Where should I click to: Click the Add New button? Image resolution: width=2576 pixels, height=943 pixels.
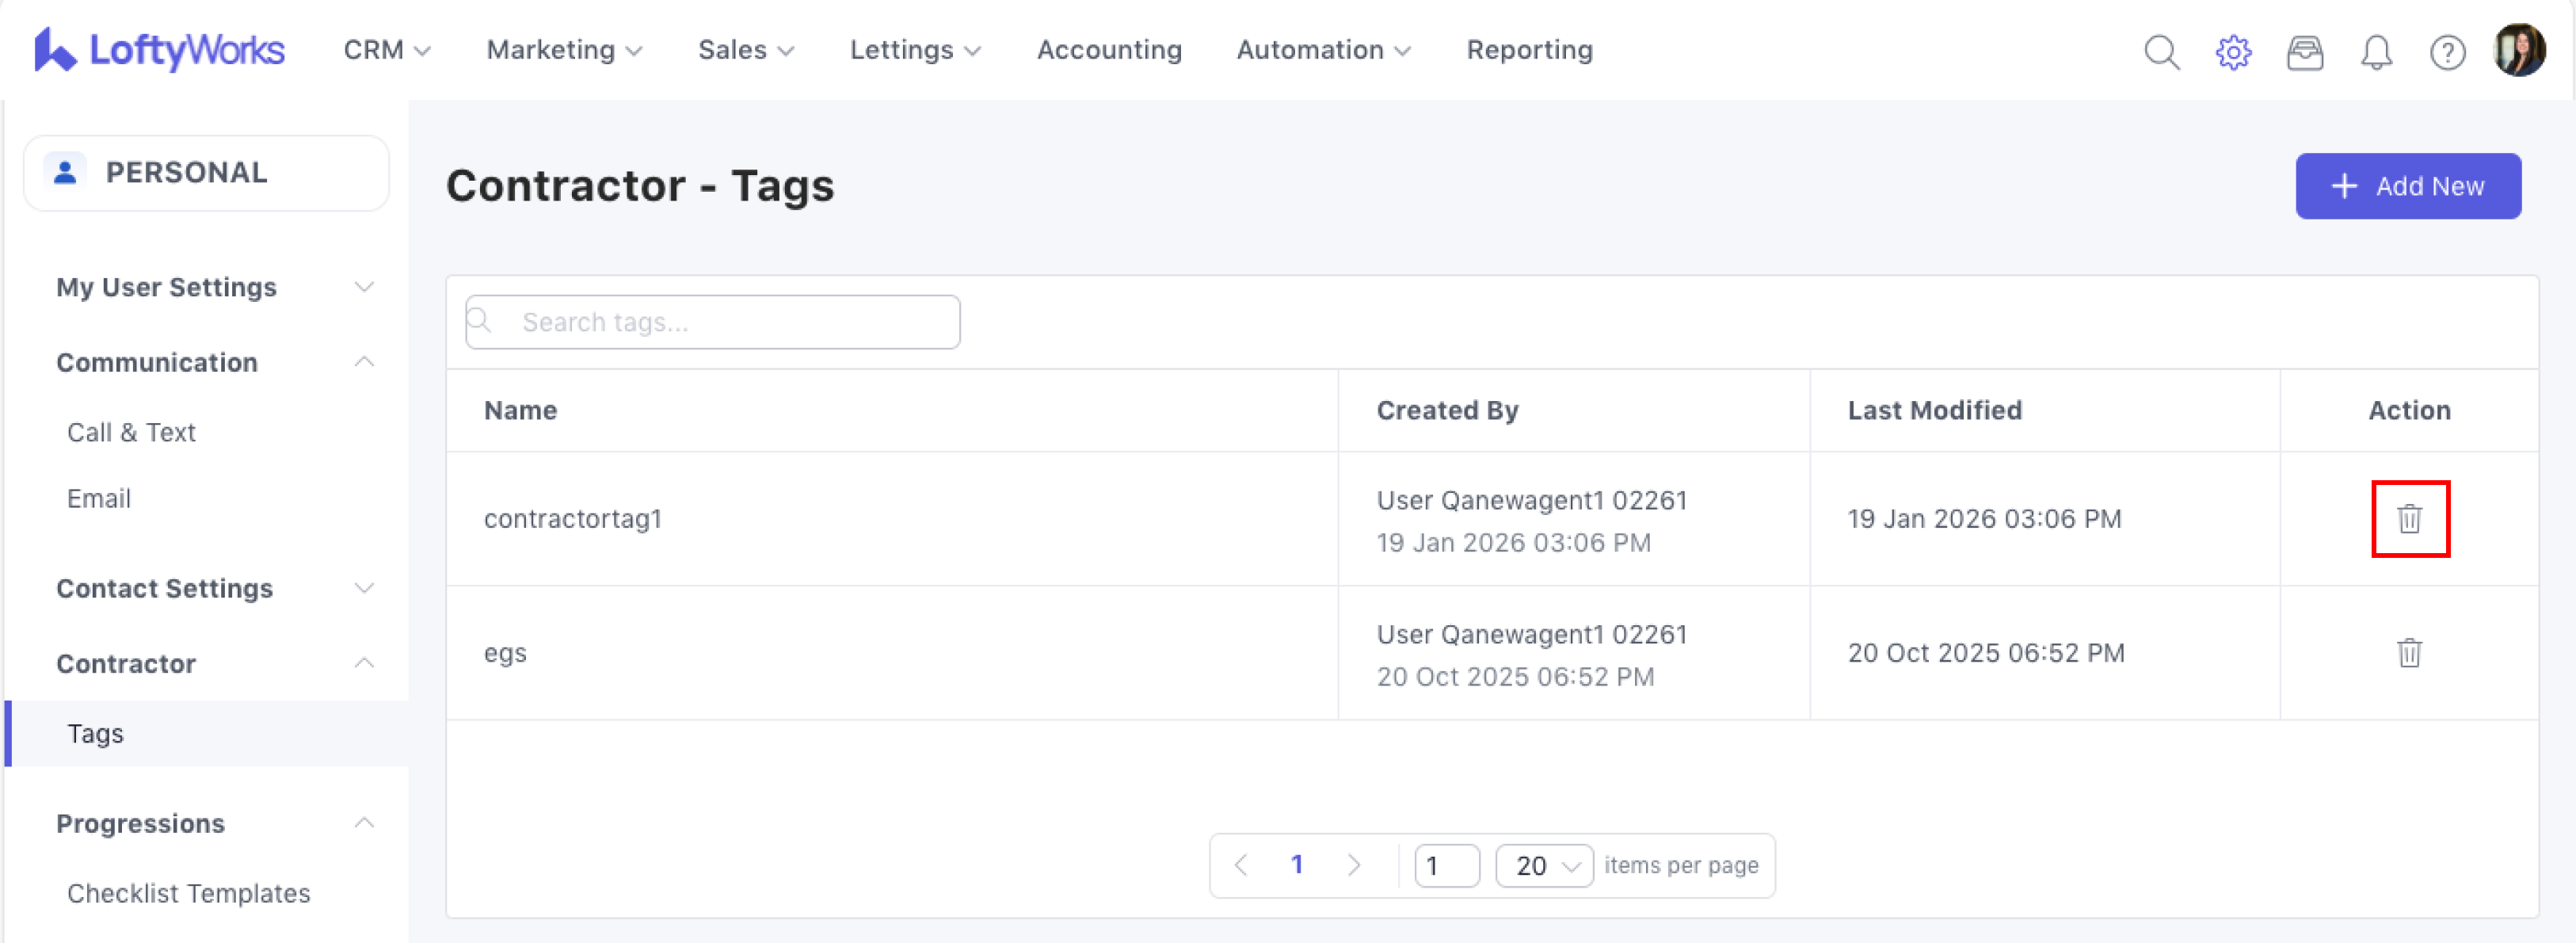coord(2407,186)
